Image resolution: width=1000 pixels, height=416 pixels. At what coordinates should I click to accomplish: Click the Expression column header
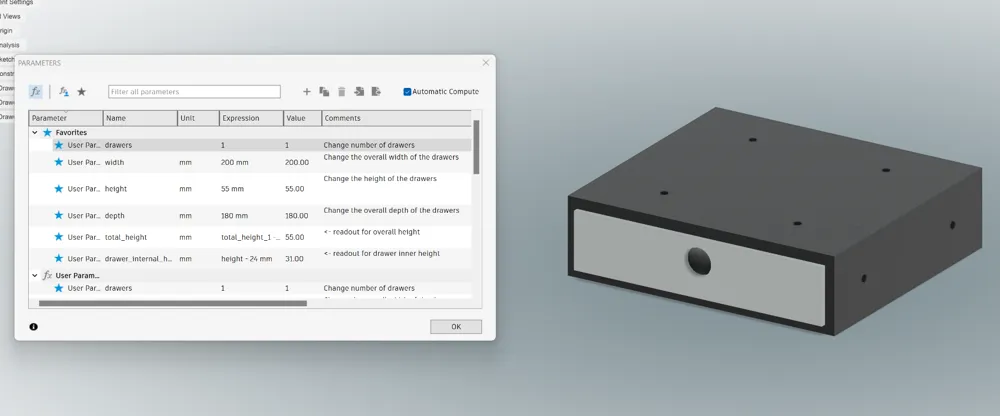[251, 118]
